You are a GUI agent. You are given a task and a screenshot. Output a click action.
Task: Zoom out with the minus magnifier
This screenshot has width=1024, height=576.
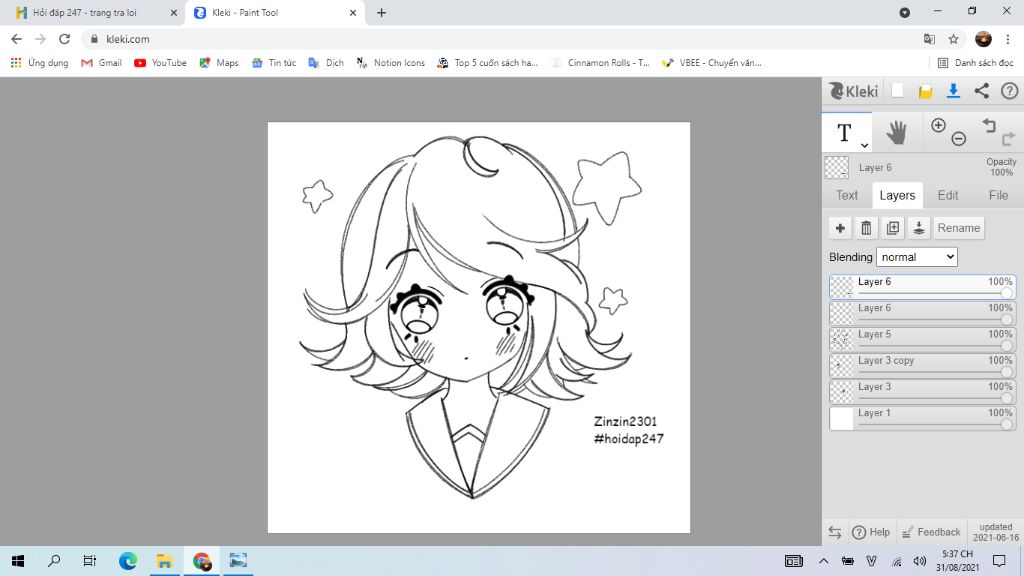958,138
